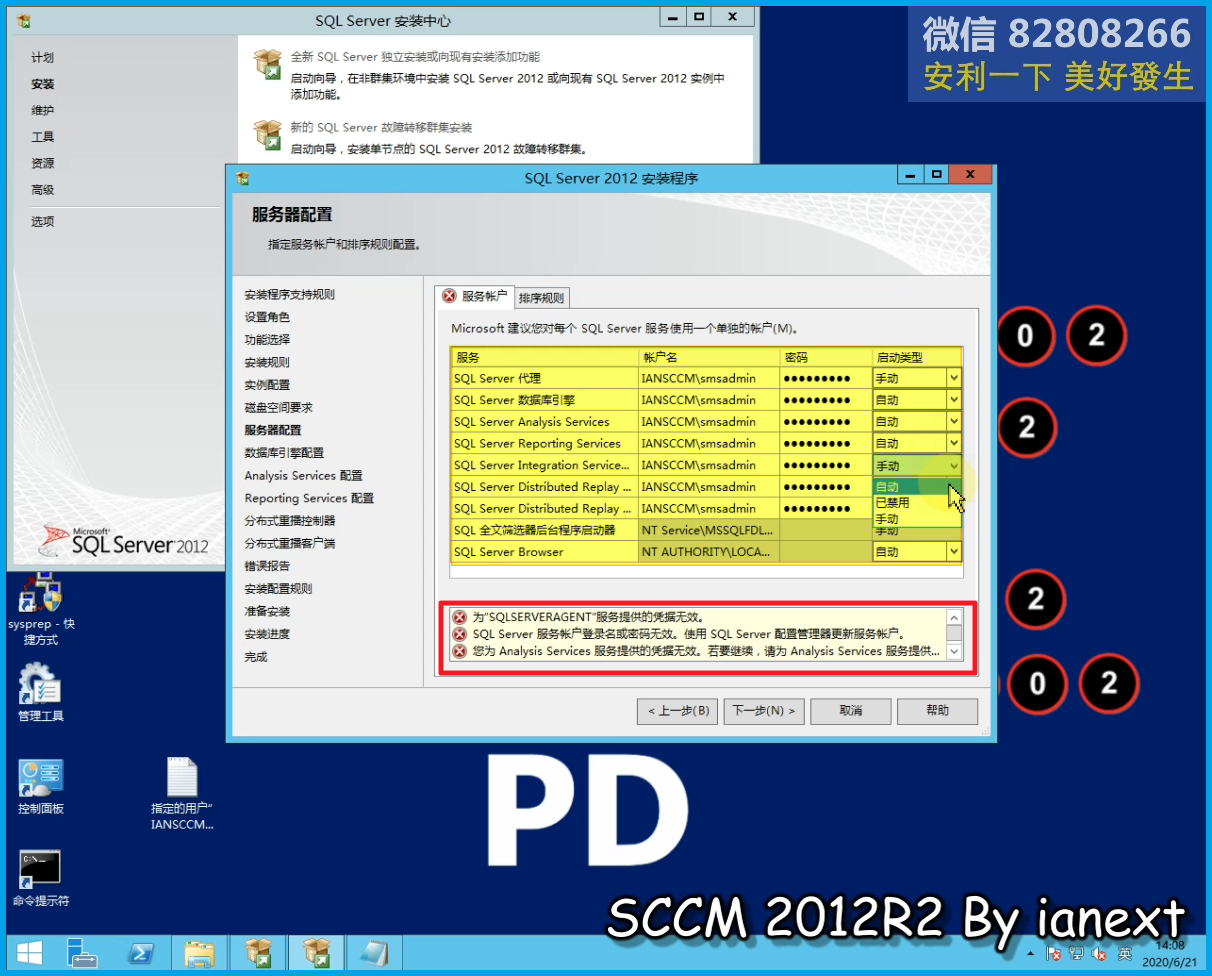Open startup type dropdown for Reporting Services
Viewport: 1212px width, 976px height.
click(954, 443)
